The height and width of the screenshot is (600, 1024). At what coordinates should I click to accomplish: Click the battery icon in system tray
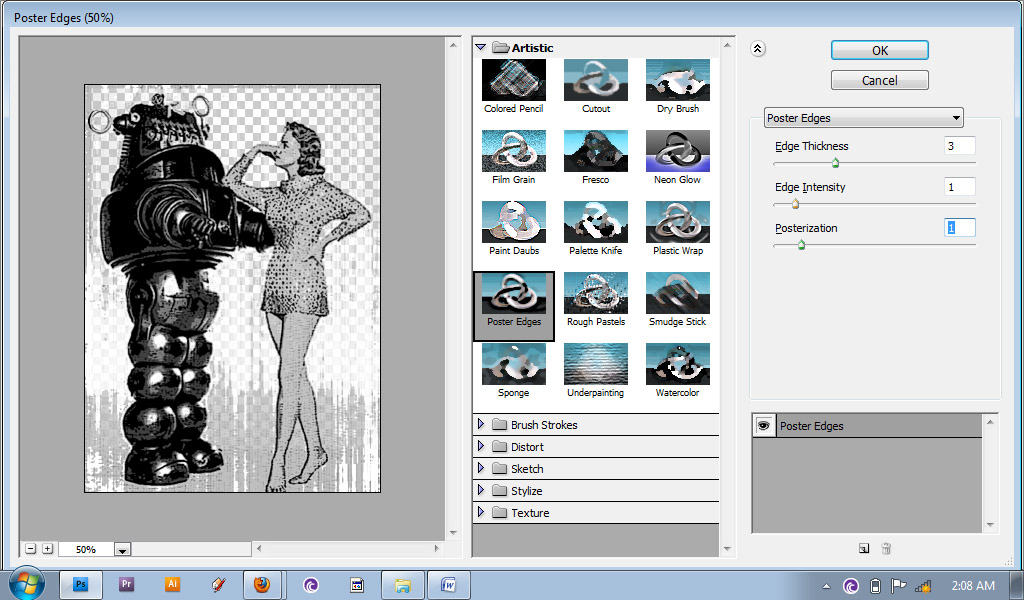point(876,586)
